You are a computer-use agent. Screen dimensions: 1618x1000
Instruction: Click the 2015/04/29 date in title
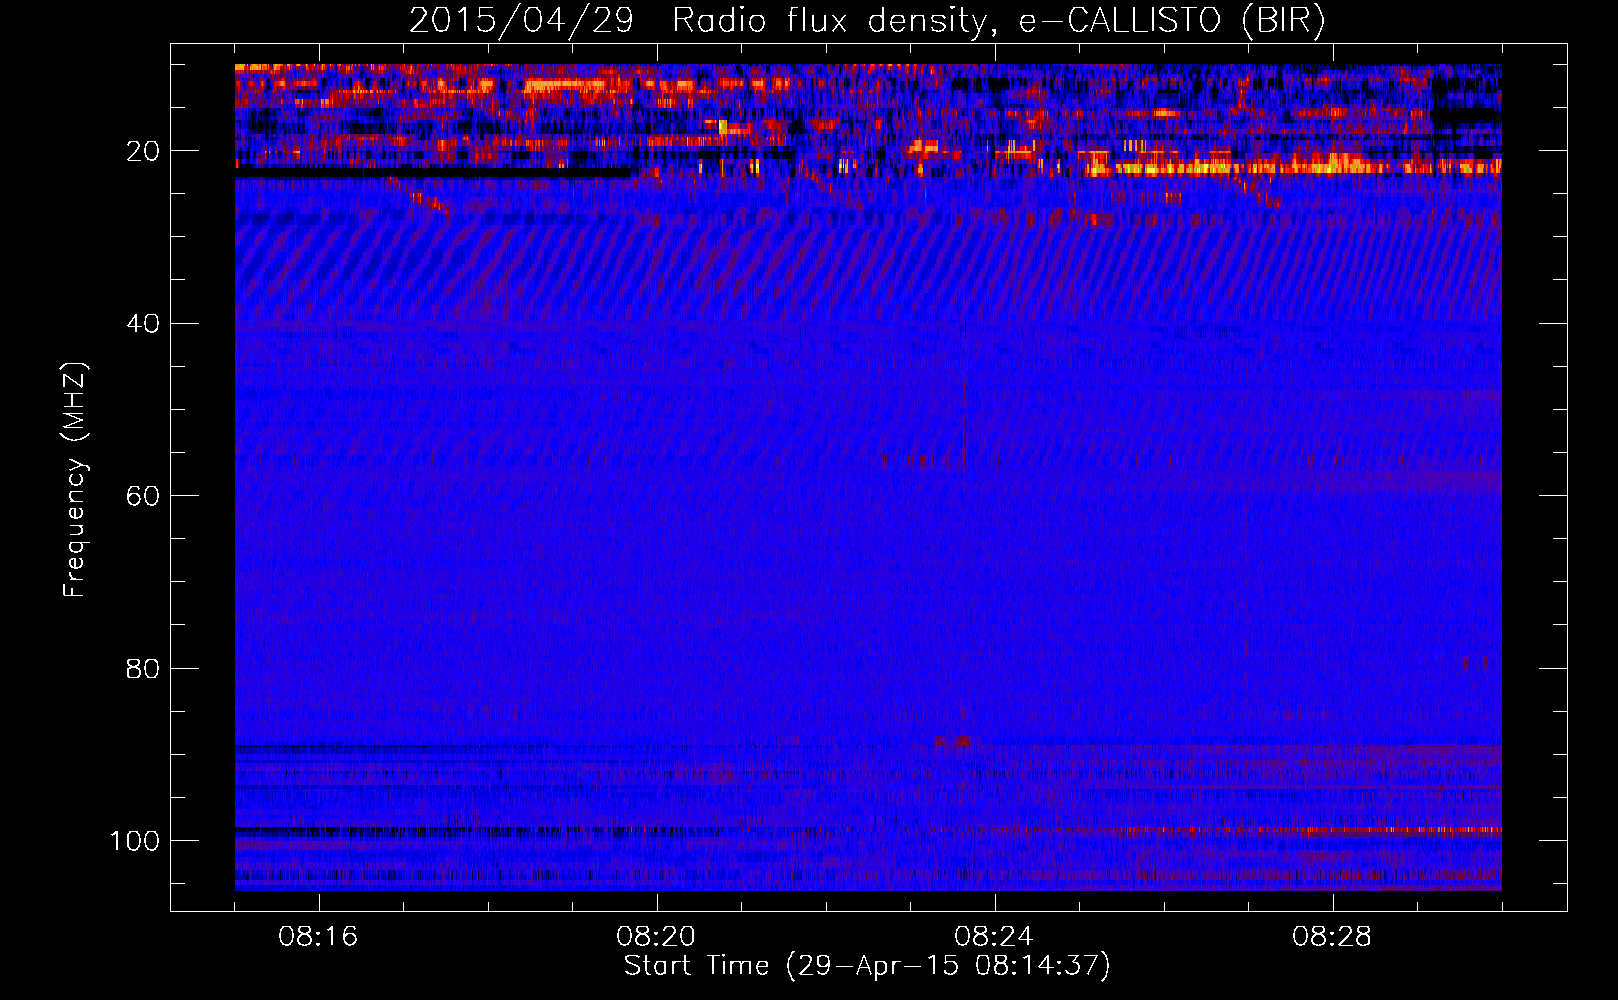pyautogui.click(x=521, y=20)
